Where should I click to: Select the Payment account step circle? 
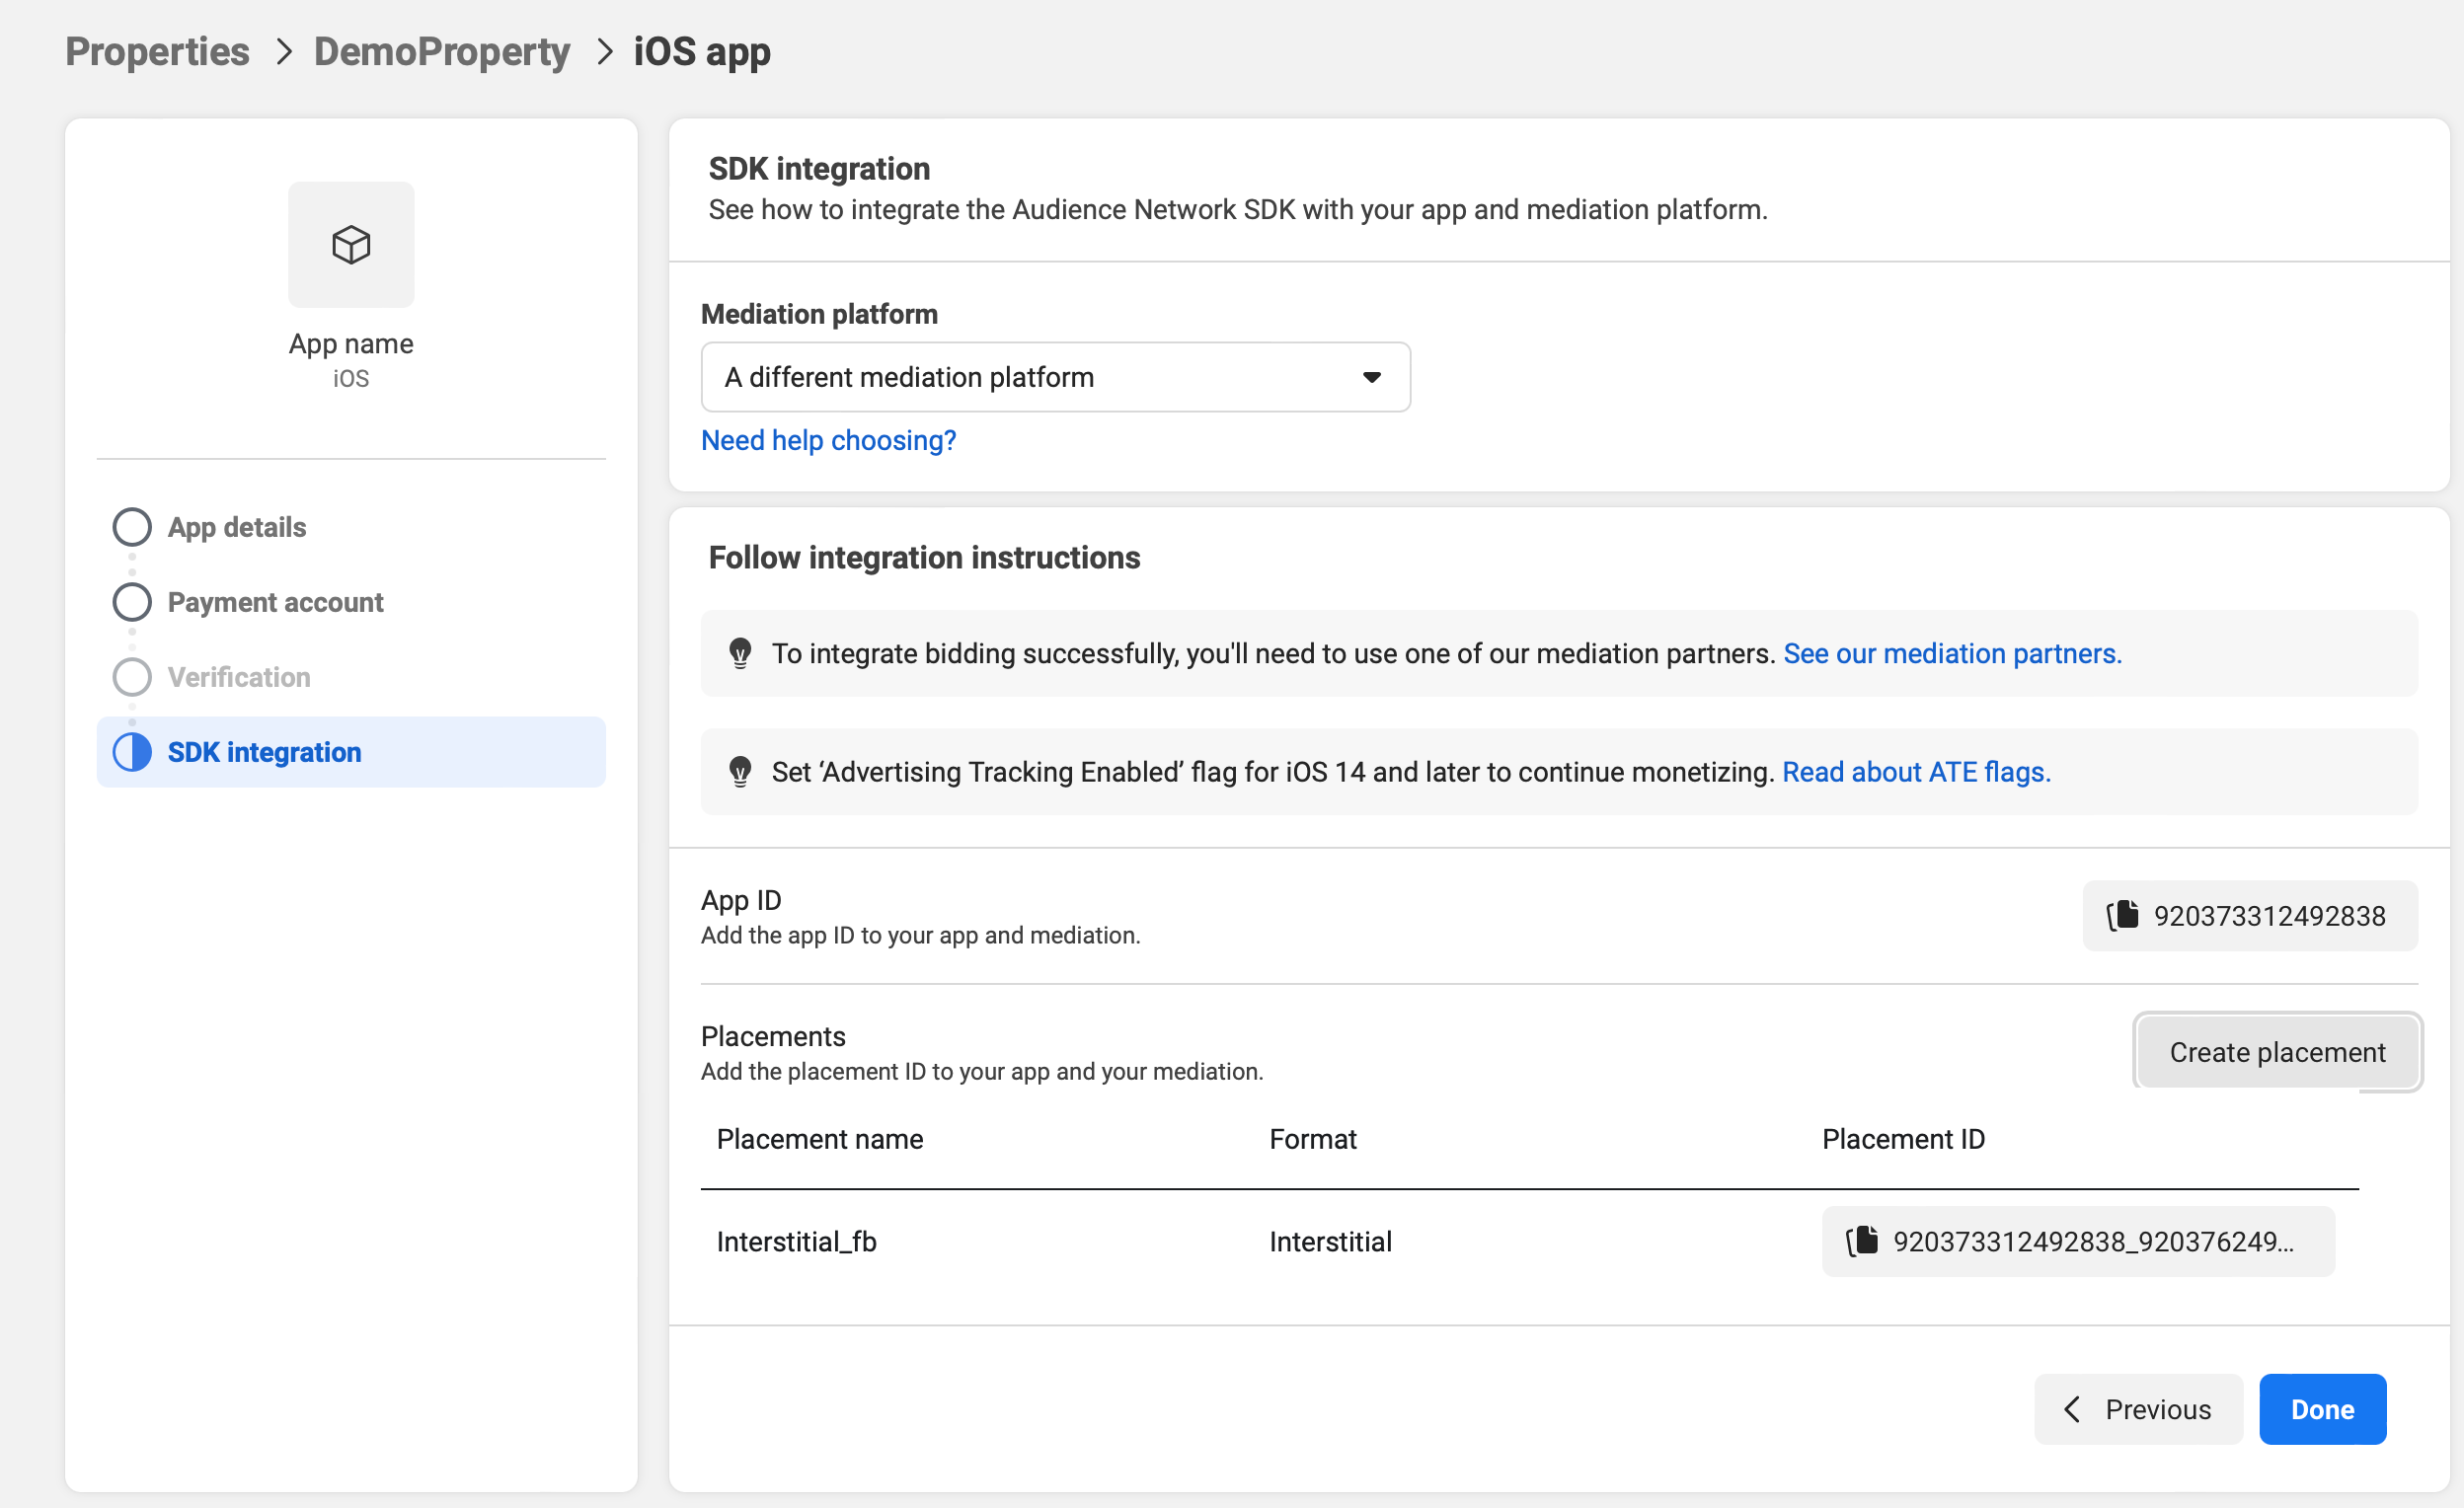[x=132, y=602]
